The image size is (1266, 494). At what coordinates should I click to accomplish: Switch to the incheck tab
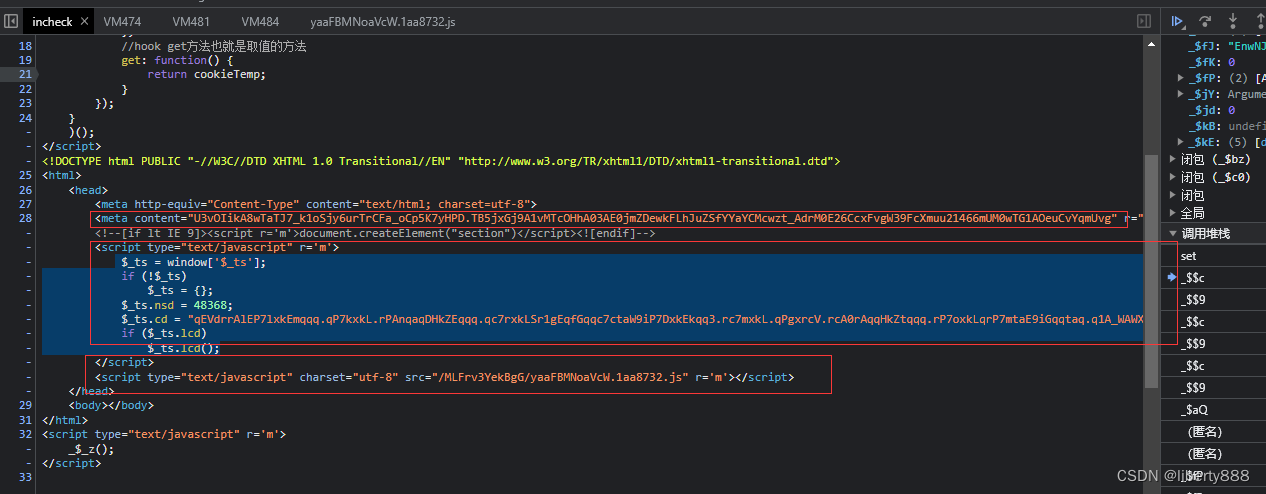pyautogui.click(x=51, y=21)
